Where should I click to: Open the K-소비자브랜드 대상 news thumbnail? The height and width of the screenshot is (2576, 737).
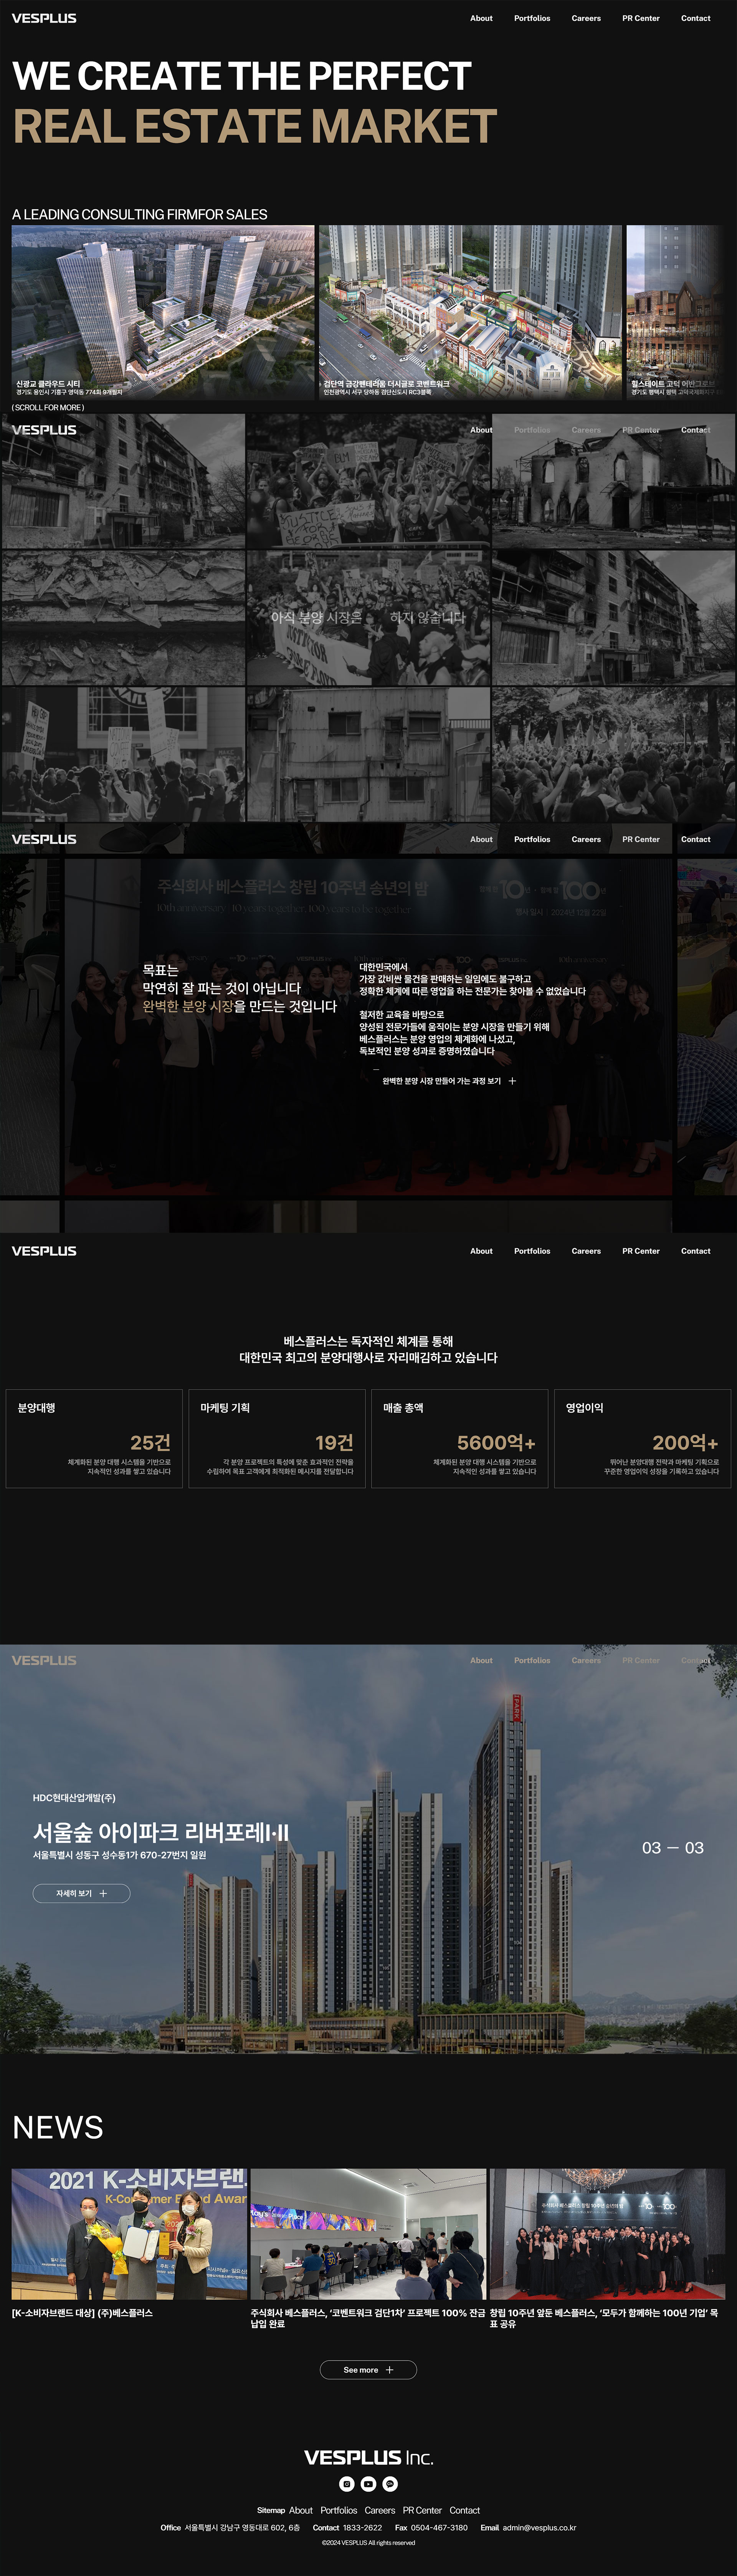click(129, 2234)
